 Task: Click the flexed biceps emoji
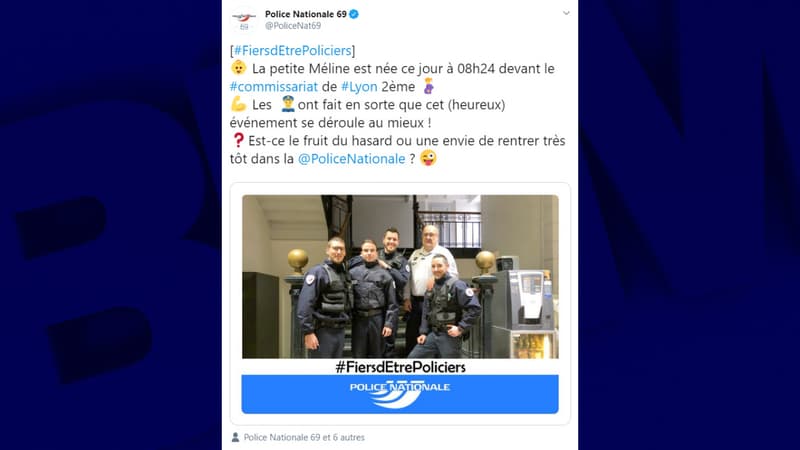click(x=238, y=104)
